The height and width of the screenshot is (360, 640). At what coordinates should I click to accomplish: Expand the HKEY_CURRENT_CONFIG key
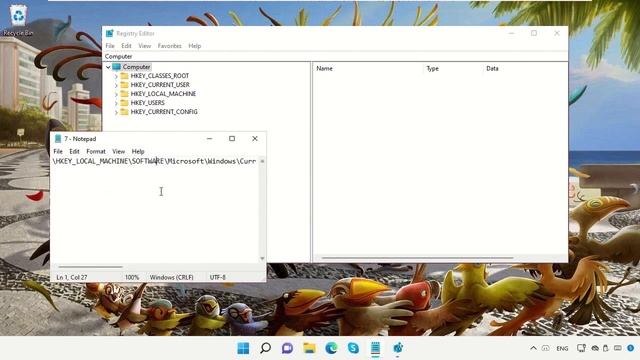pyautogui.click(x=116, y=112)
